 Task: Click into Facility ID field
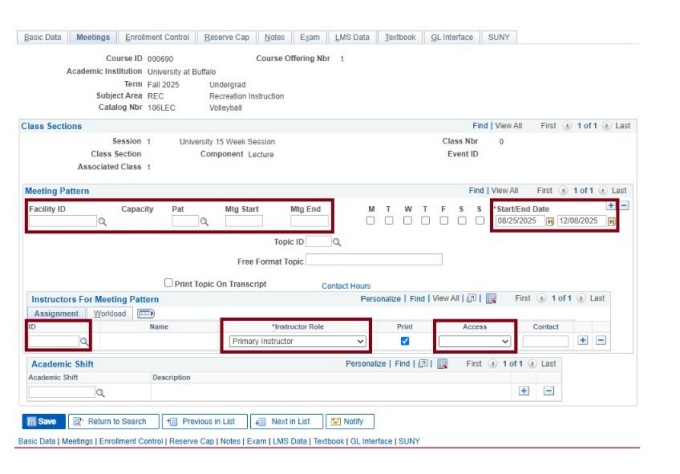pos(62,221)
